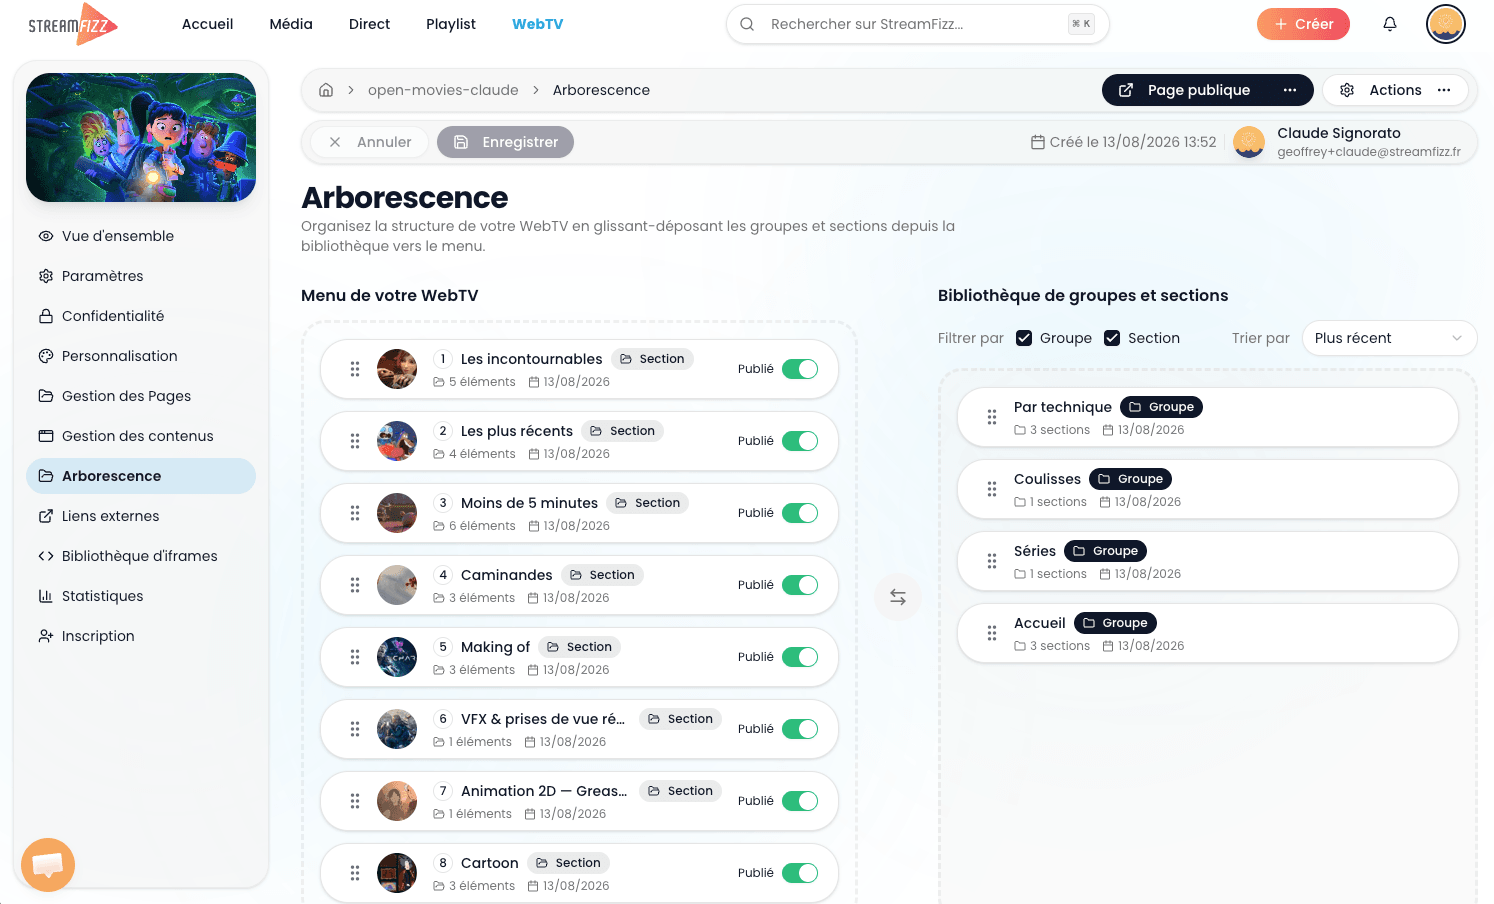This screenshot has width=1494, height=904.
Task: Open user avatar menu in header
Action: coord(1446,24)
